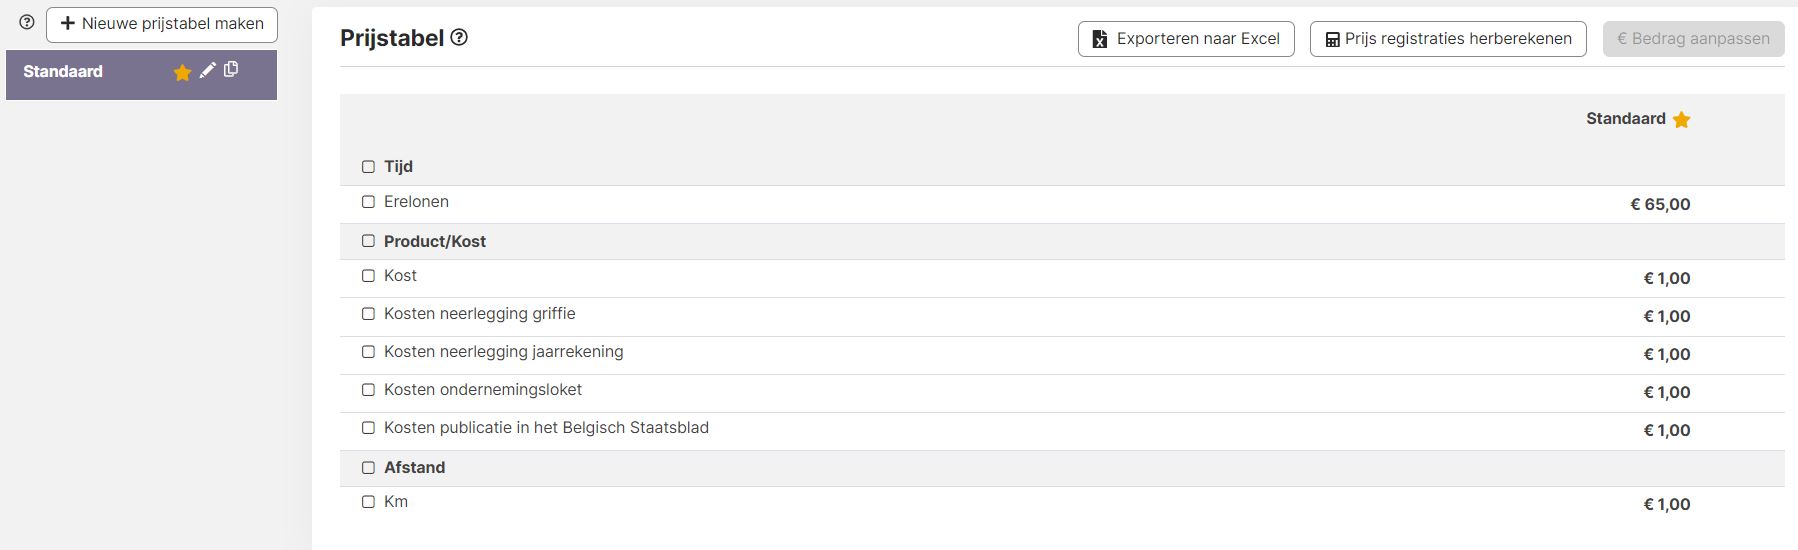Click the Excel icon in the export button
Viewport: 1798px width, 550px height.
tap(1100, 39)
